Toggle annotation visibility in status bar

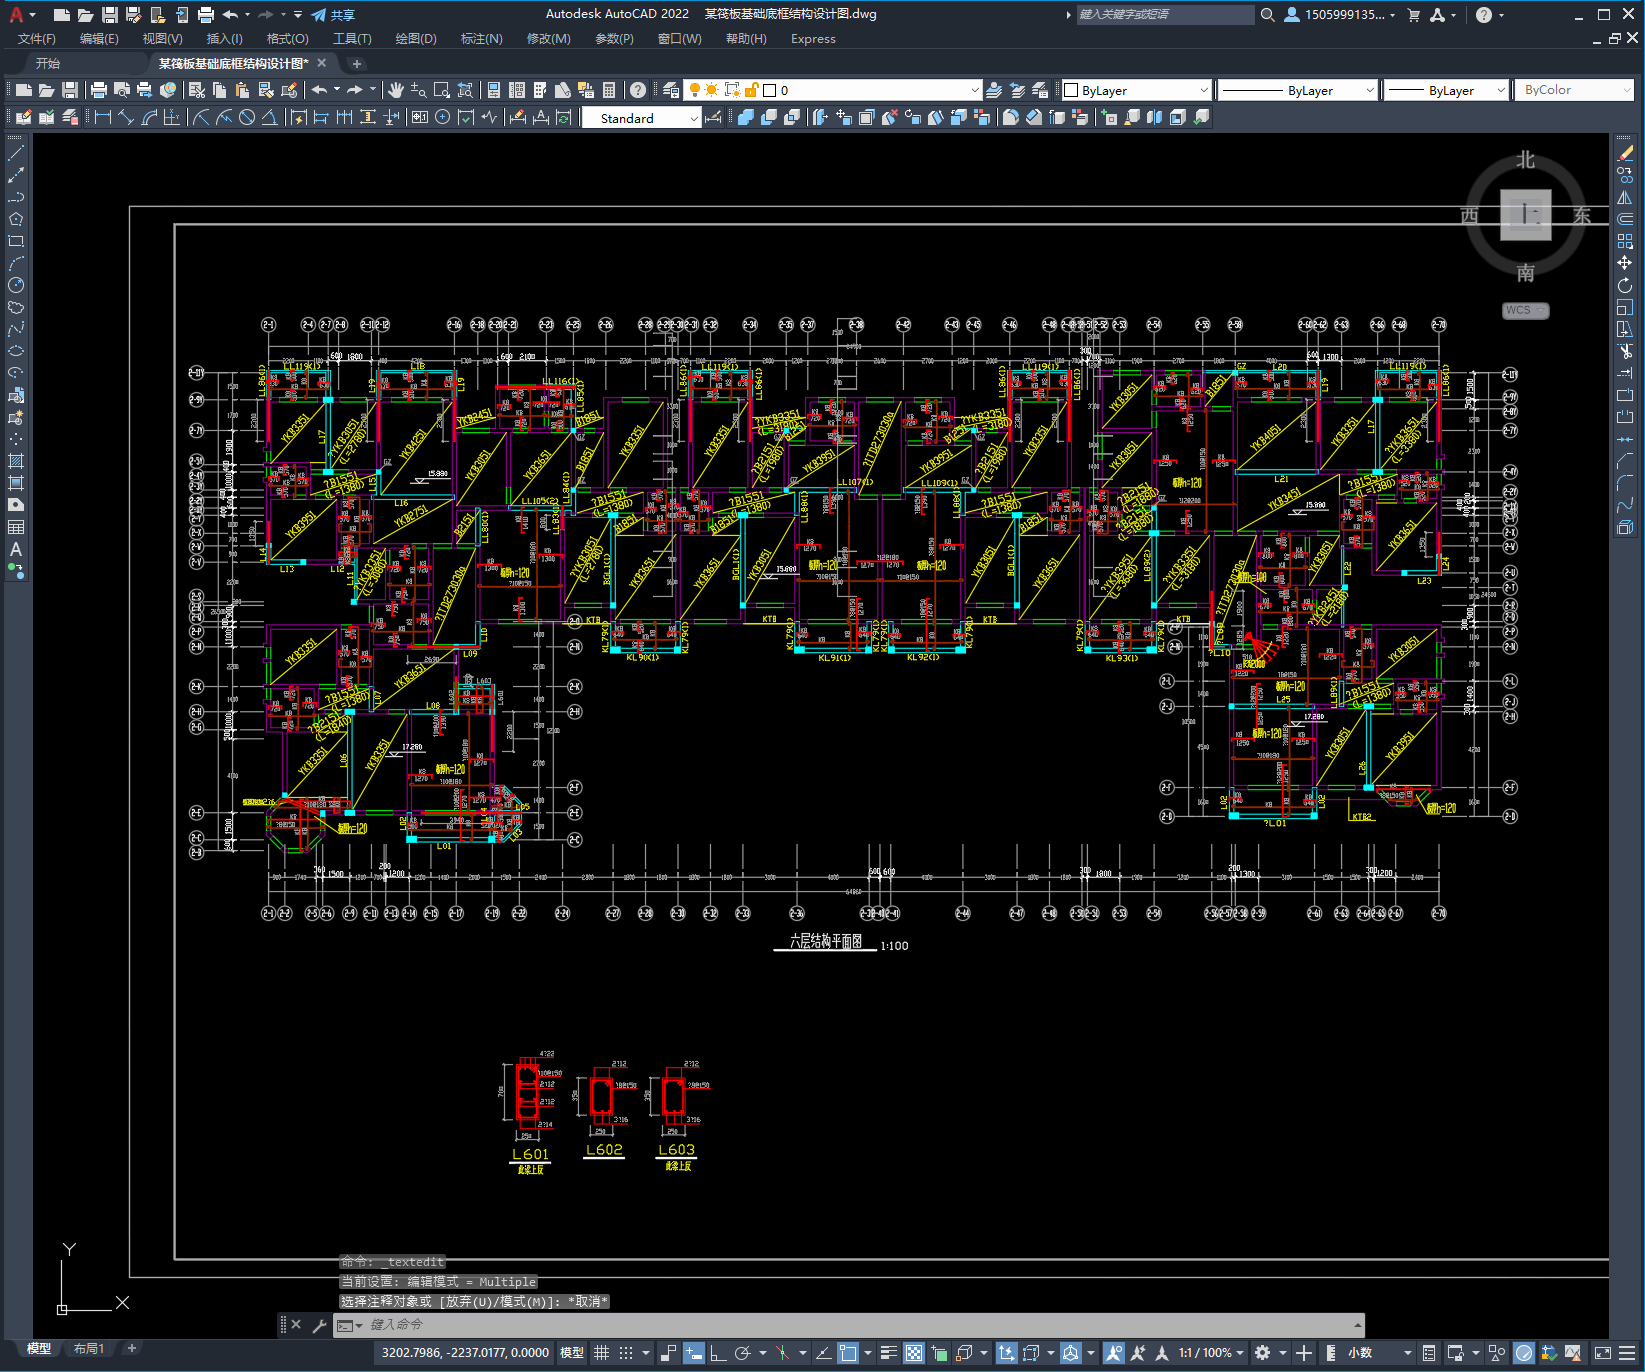pos(1113,1353)
